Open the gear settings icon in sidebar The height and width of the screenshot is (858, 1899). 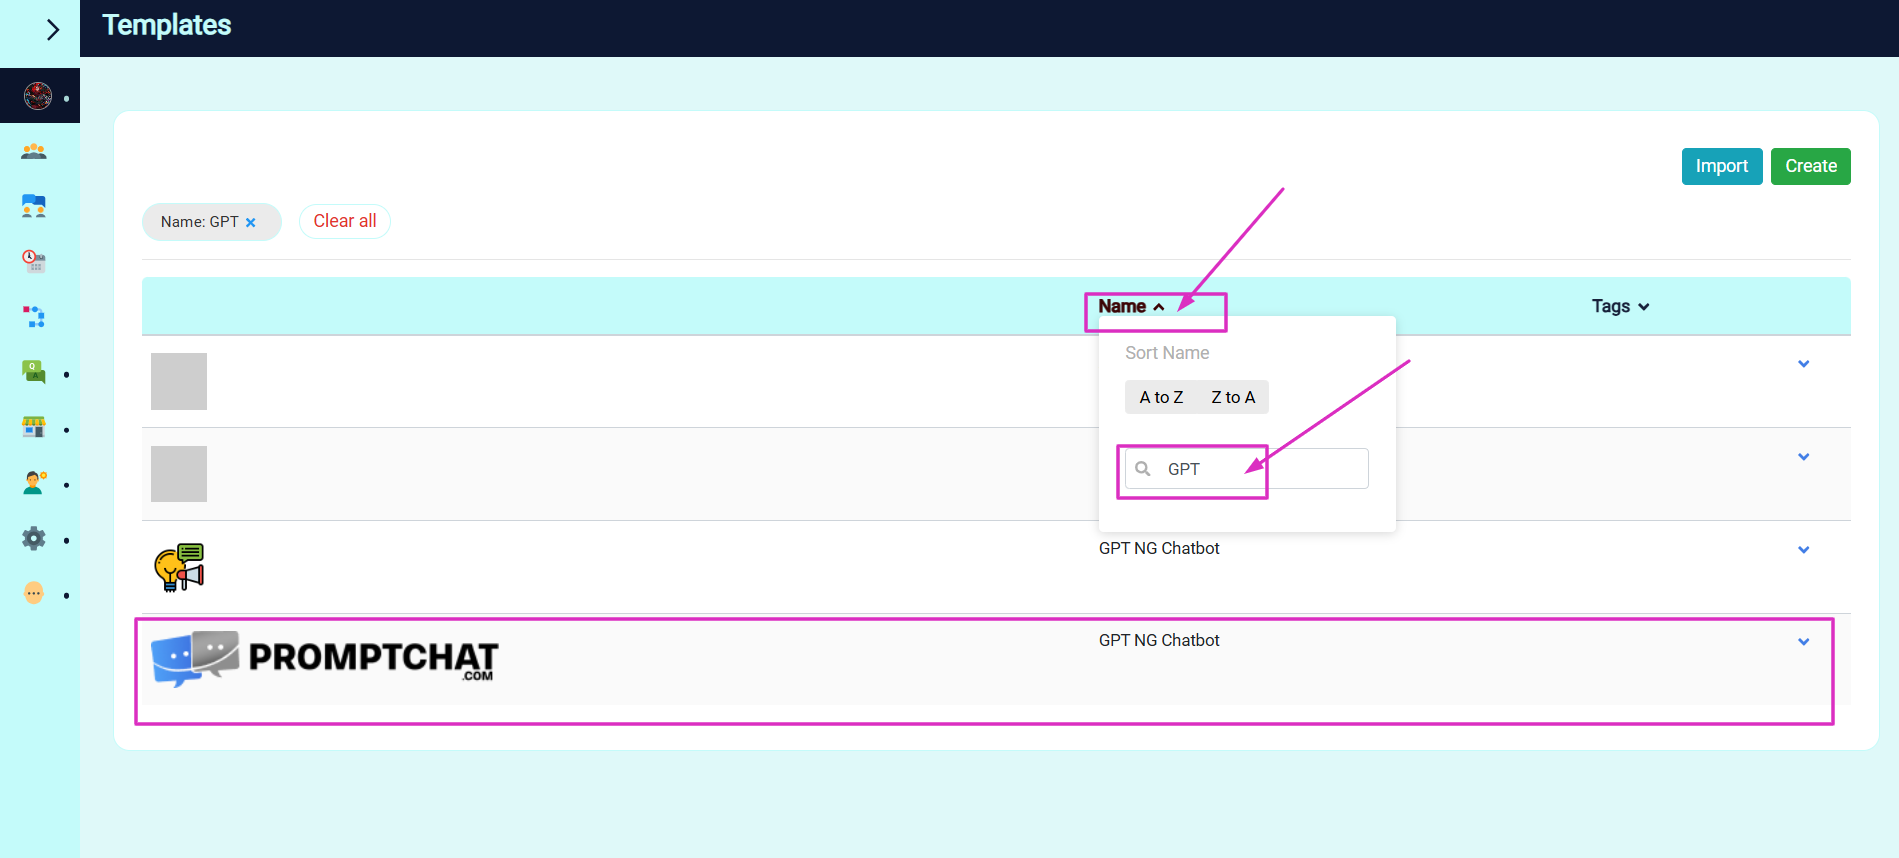point(34,539)
